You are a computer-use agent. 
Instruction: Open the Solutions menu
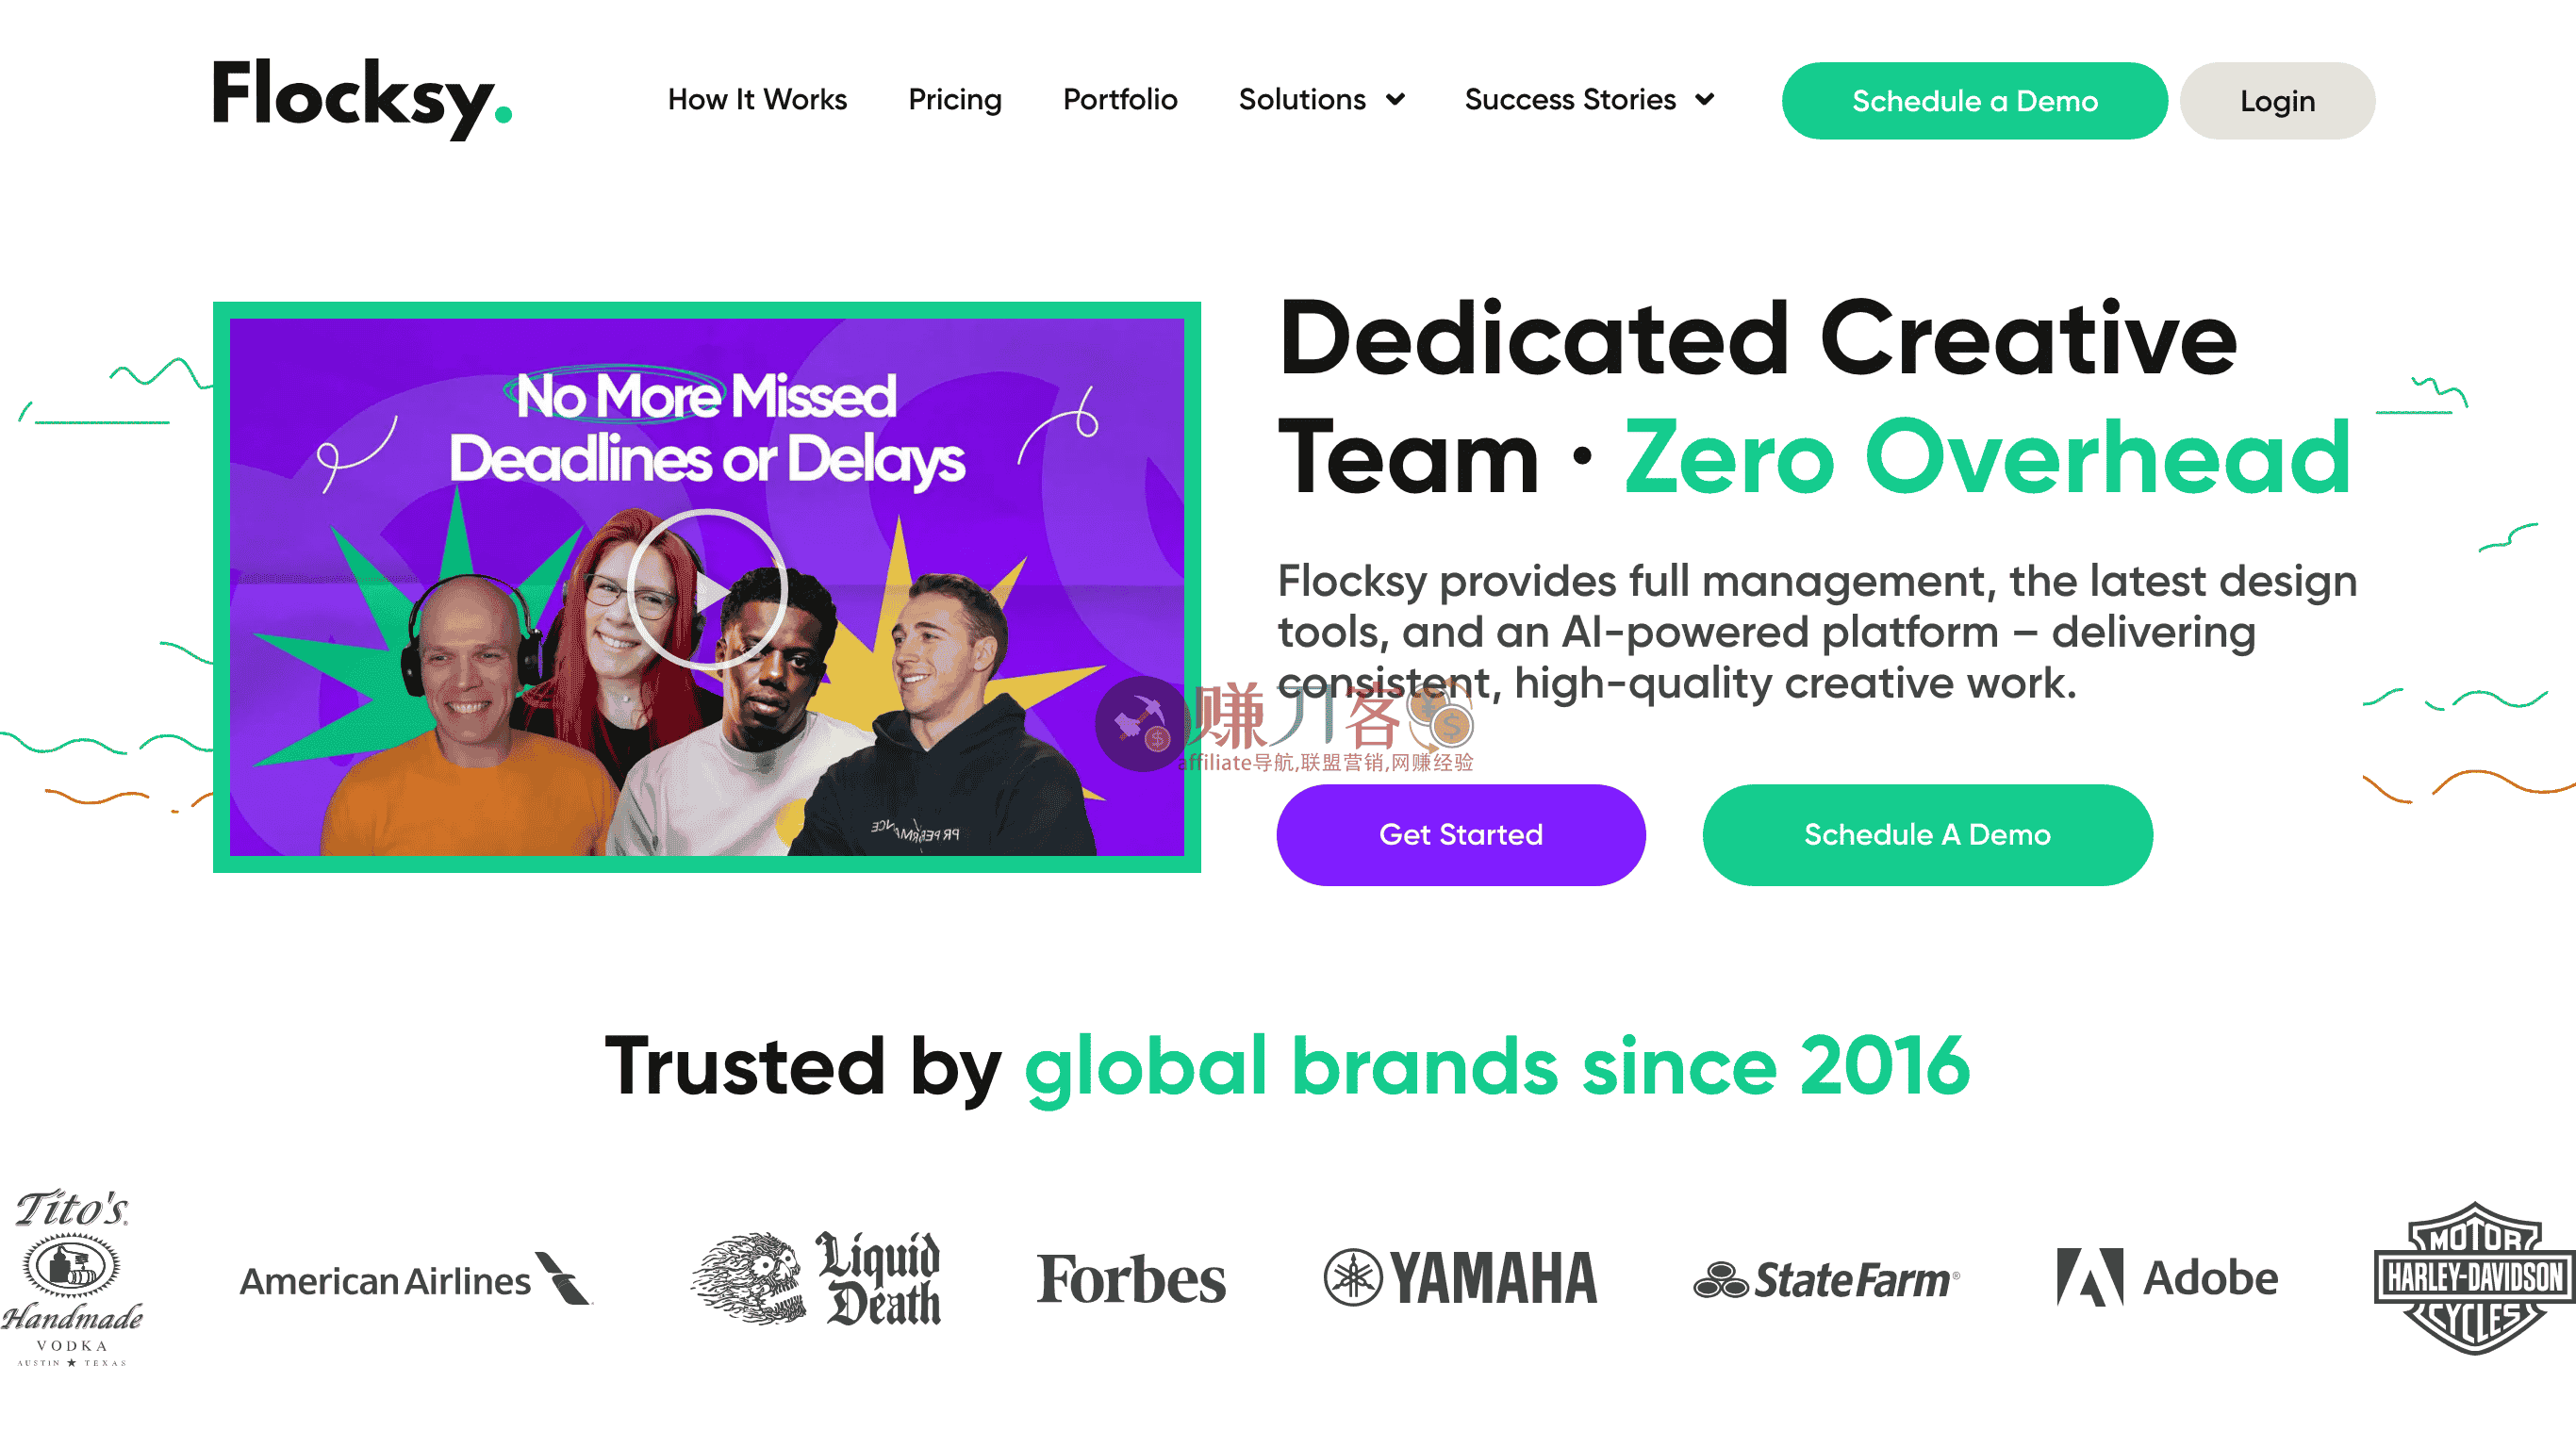pyautogui.click(x=1302, y=99)
